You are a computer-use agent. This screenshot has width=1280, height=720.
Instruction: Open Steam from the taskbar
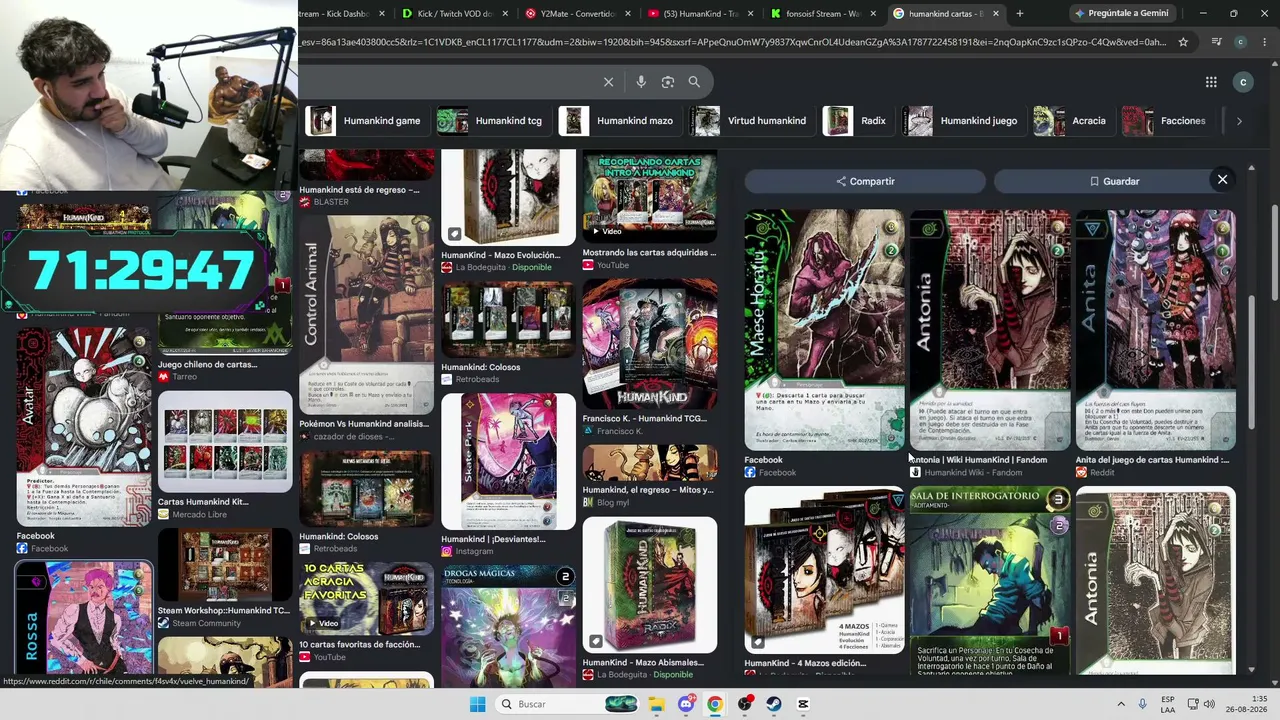click(773, 704)
